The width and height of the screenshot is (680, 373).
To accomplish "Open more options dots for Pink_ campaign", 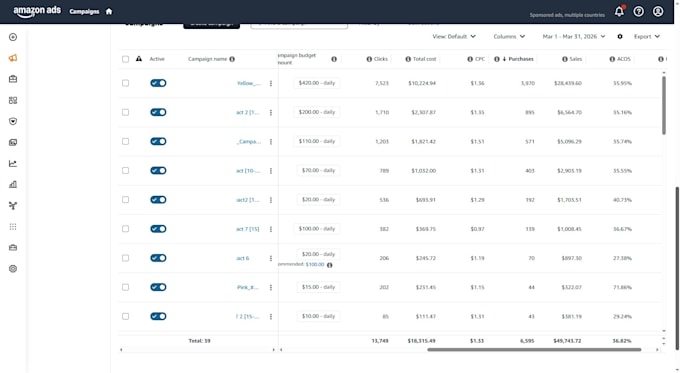I will point(271,287).
